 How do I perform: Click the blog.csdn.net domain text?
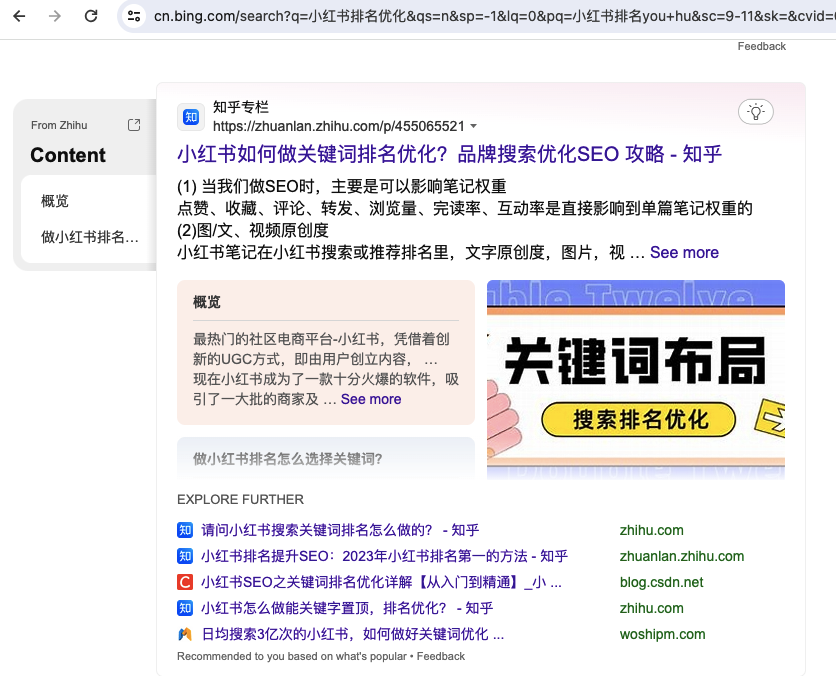(661, 583)
